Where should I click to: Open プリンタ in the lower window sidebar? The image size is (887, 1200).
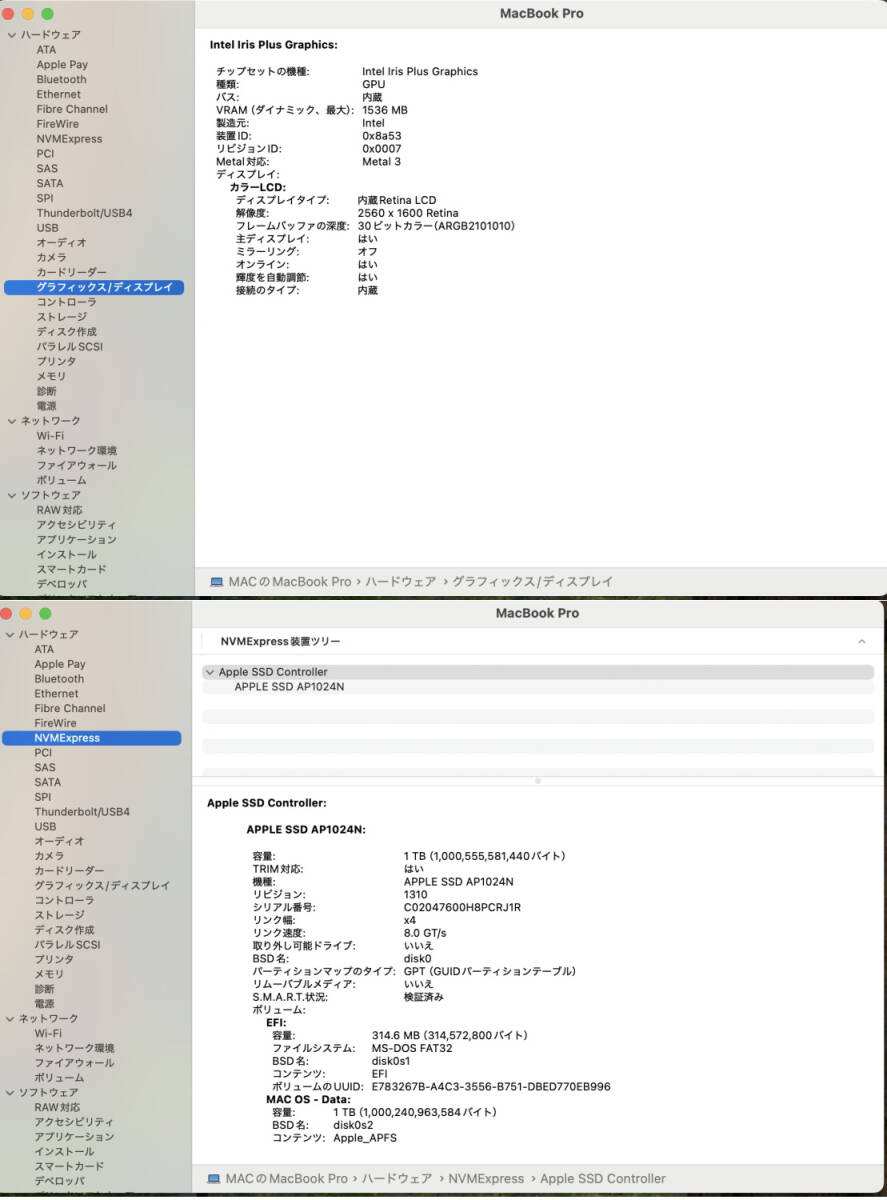(x=54, y=960)
